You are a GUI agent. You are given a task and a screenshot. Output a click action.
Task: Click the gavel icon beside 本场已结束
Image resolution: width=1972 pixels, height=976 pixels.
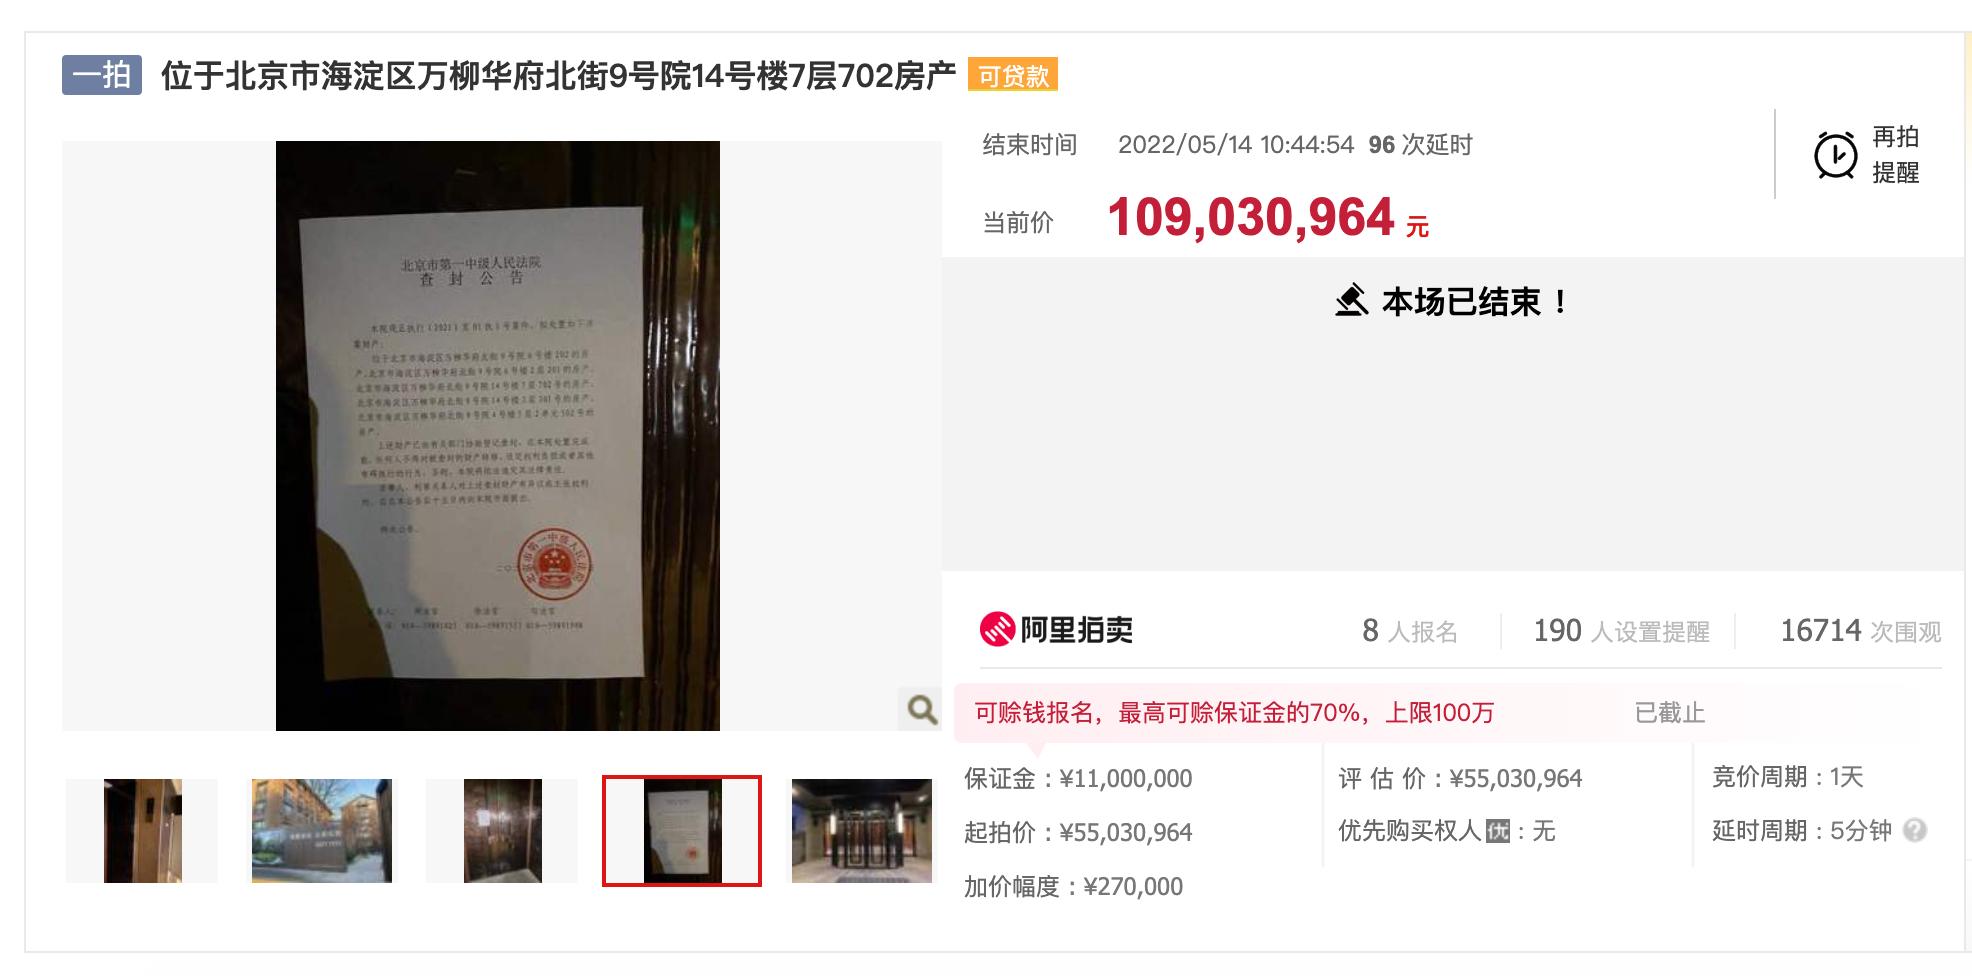coord(1351,300)
